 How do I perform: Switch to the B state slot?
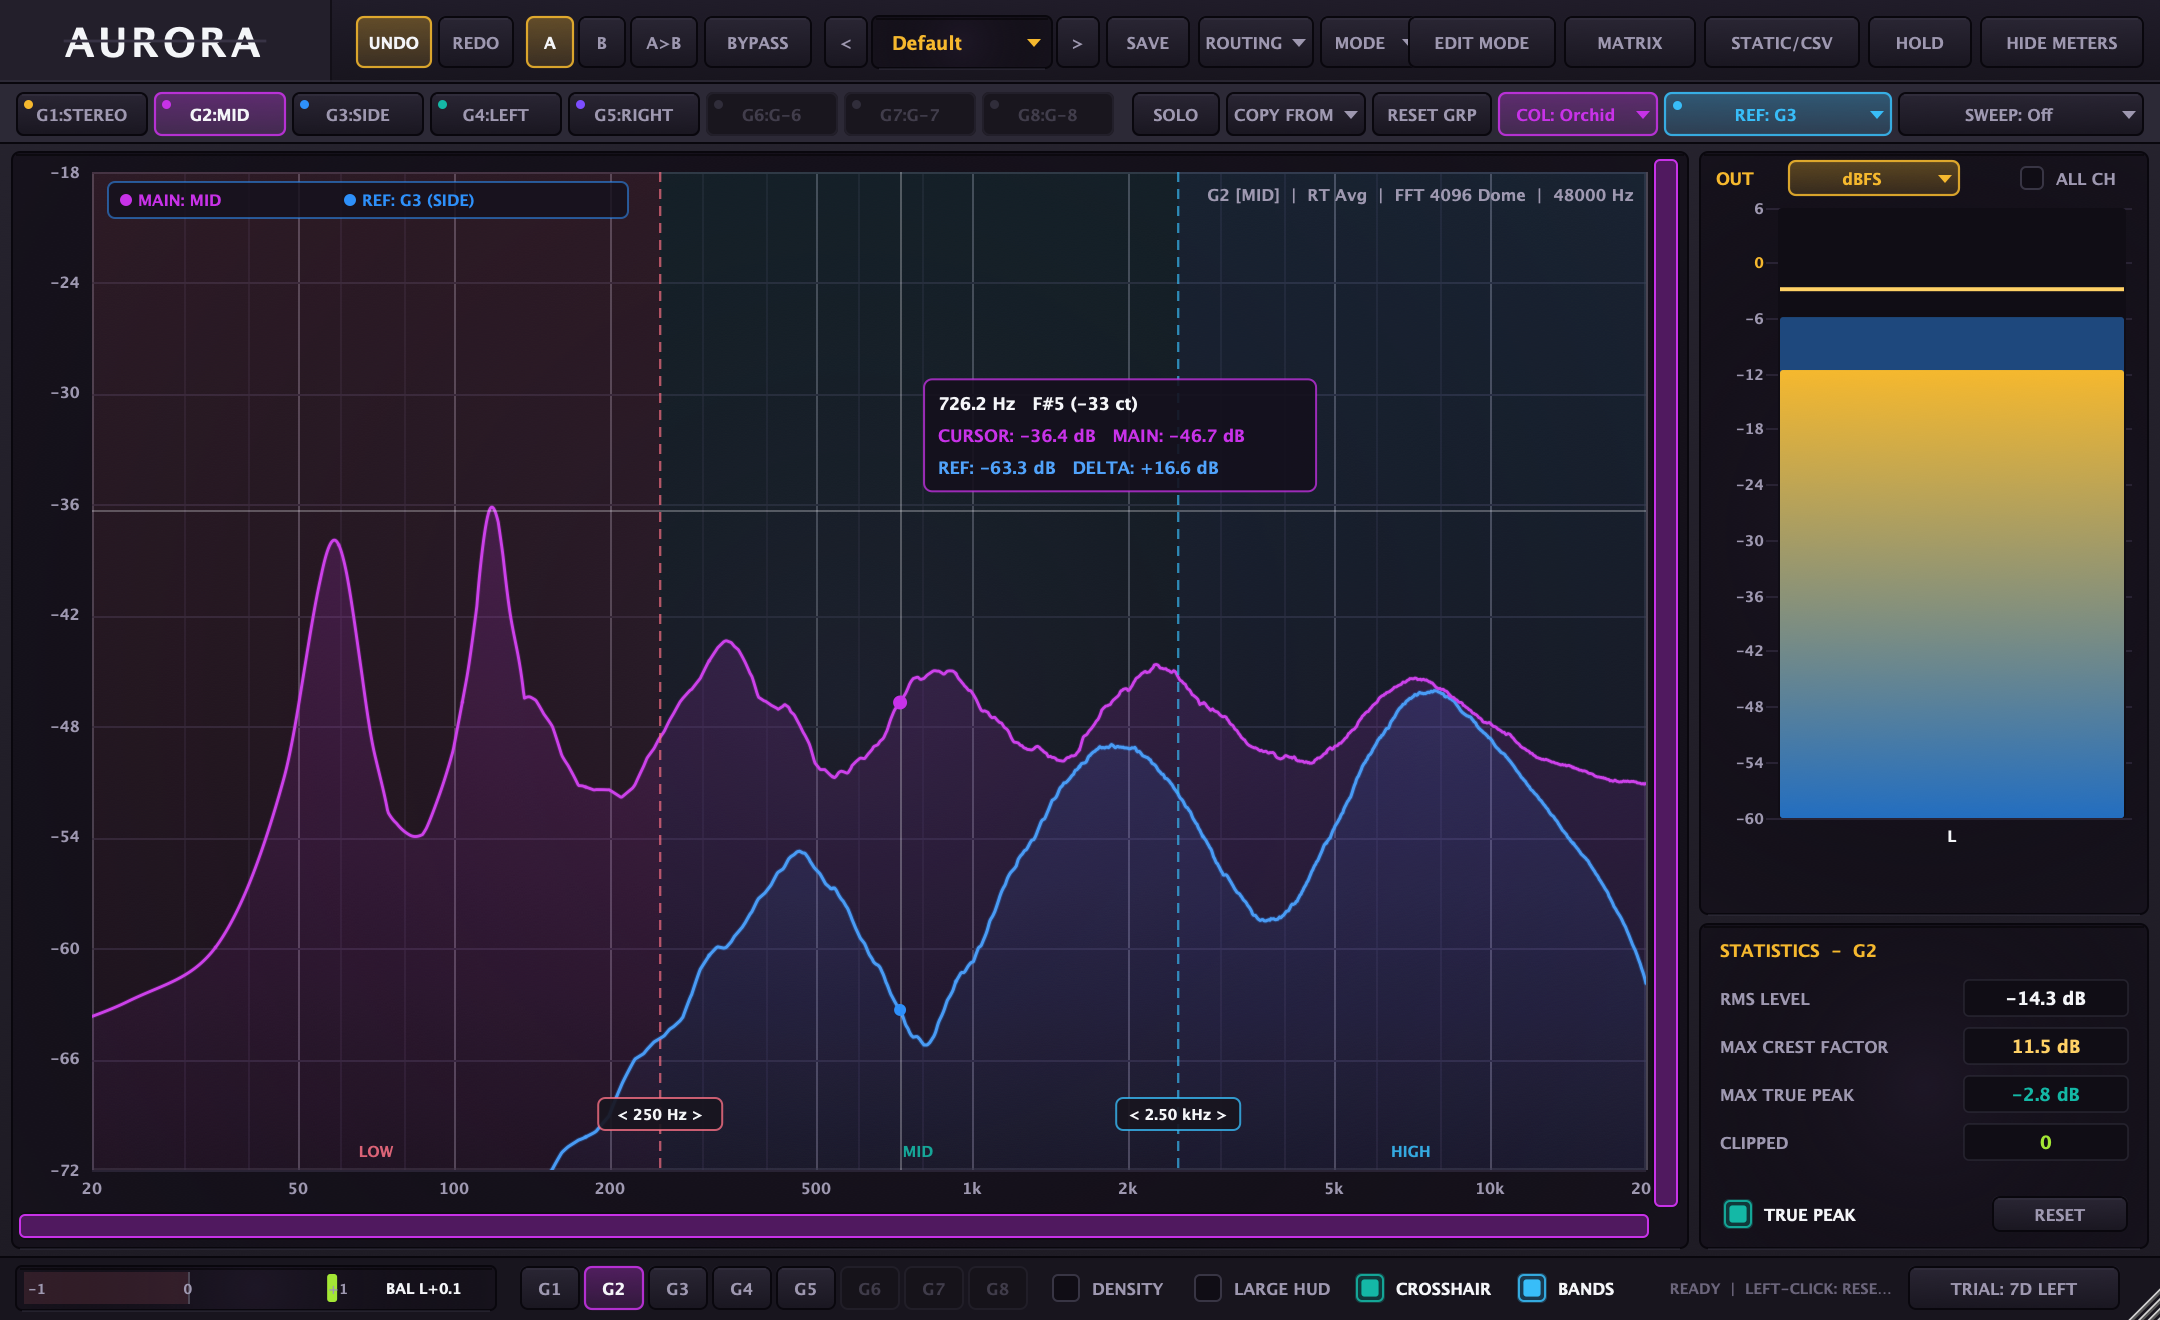click(x=601, y=43)
